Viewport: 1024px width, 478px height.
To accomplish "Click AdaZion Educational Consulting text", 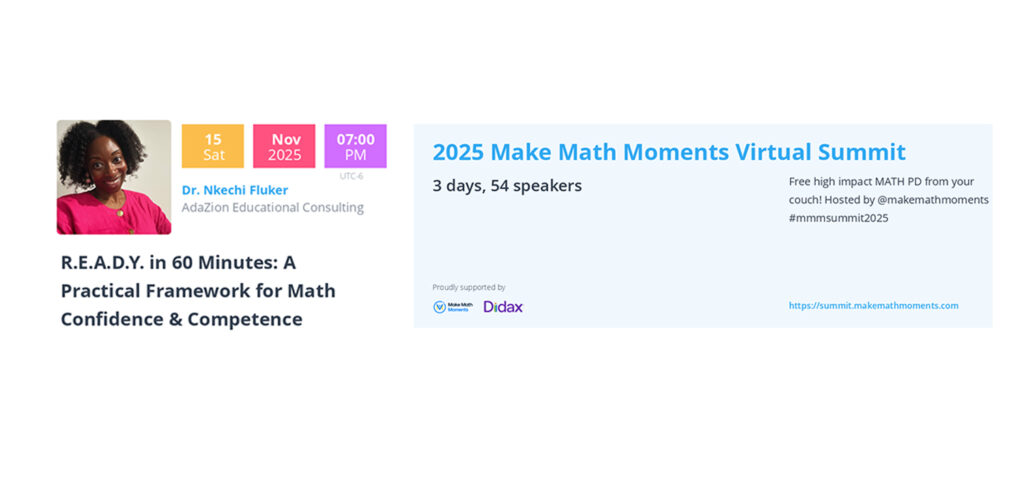I will pyautogui.click(x=272, y=208).
